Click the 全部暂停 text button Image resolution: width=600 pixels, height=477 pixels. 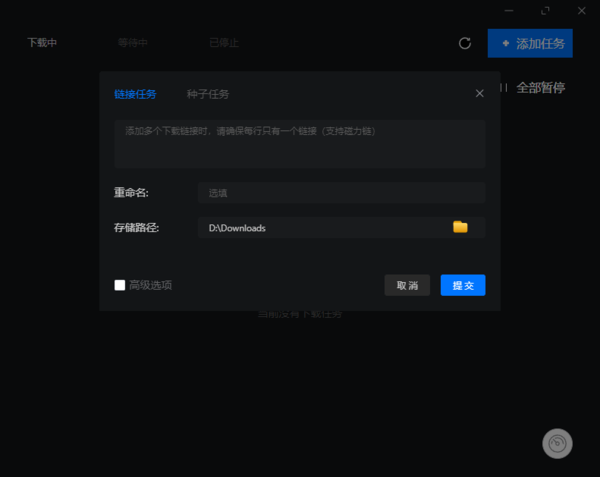click(x=541, y=88)
